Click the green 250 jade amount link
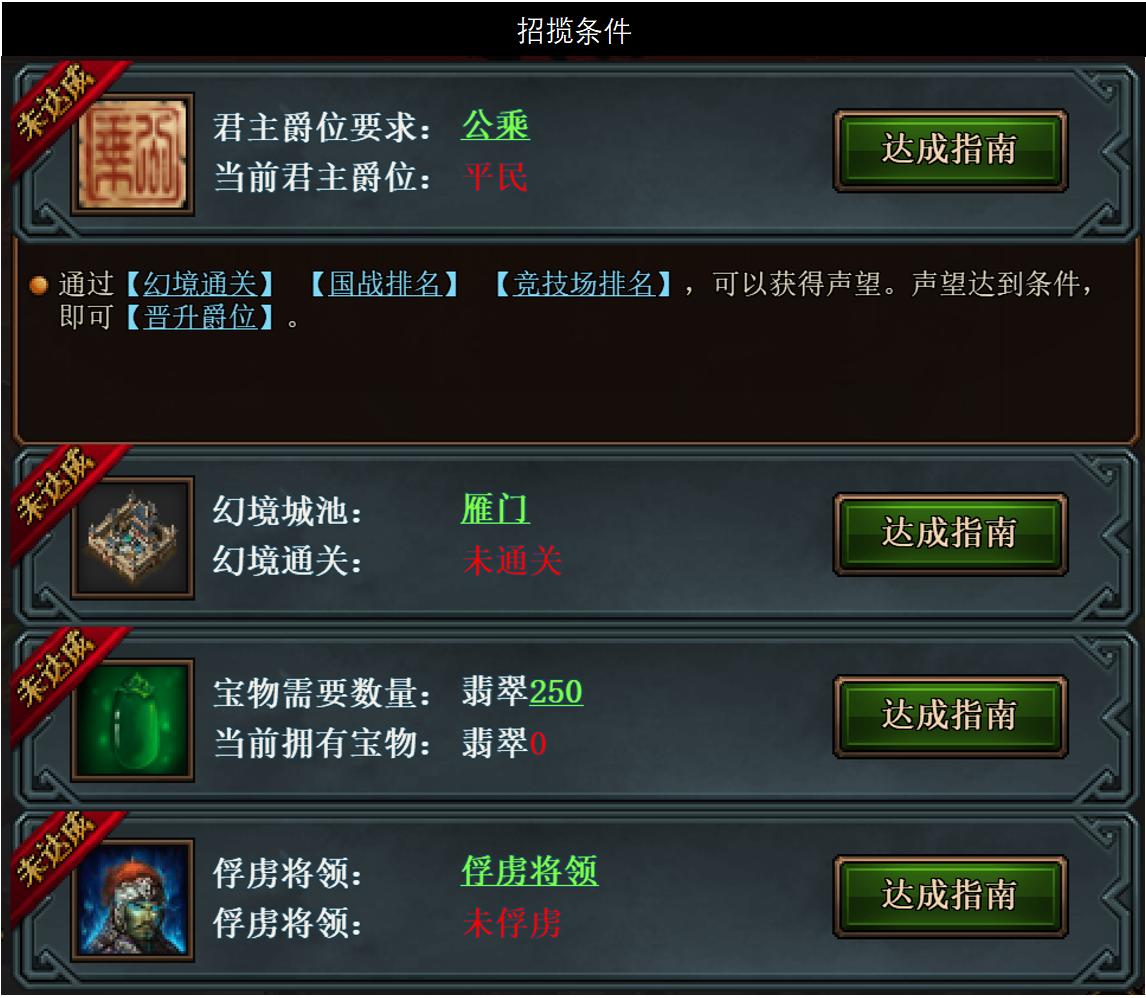Image resolution: width=1146 pixels, height=998 pixels. (x=555, y=691)
